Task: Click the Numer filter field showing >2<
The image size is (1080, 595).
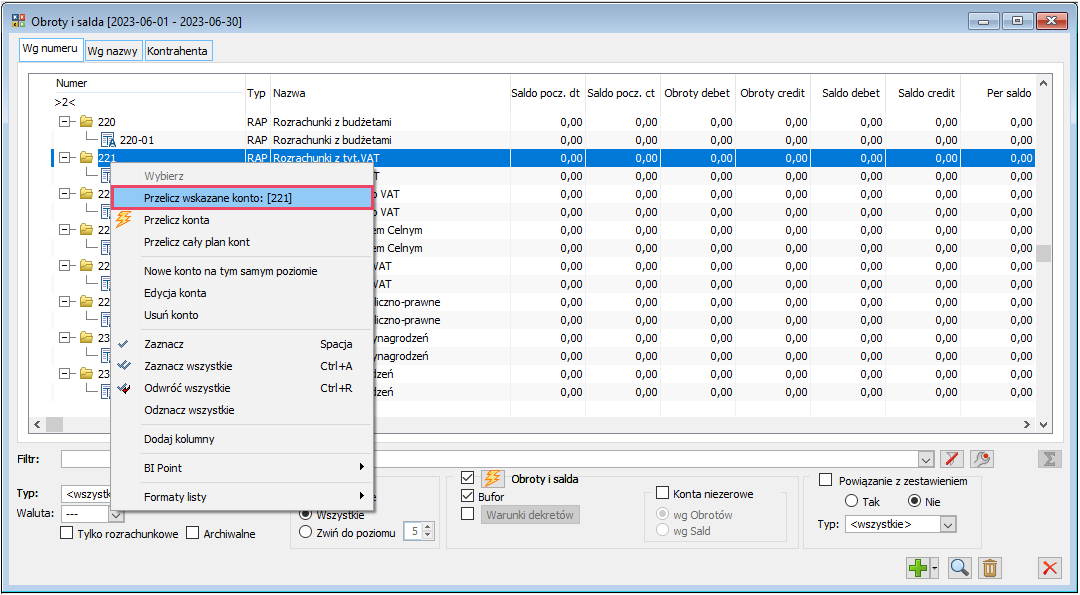Action: [149, 103]
